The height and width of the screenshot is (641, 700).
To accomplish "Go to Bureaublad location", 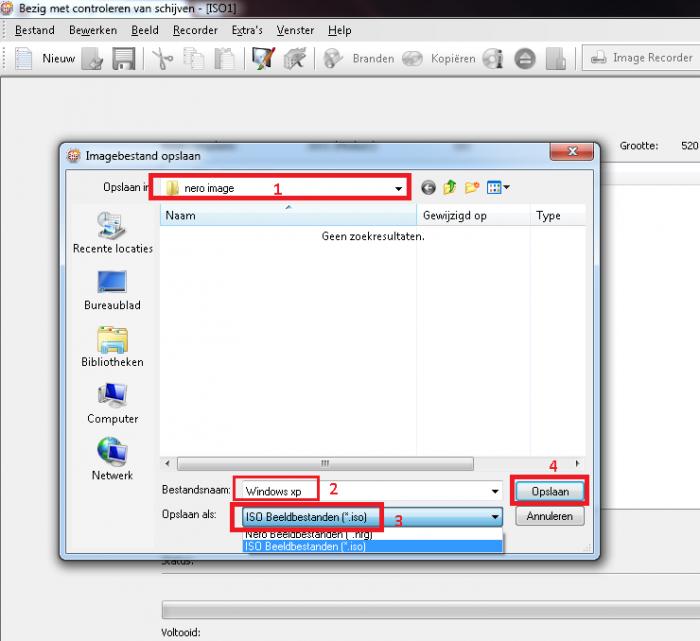I will point(112,290).
